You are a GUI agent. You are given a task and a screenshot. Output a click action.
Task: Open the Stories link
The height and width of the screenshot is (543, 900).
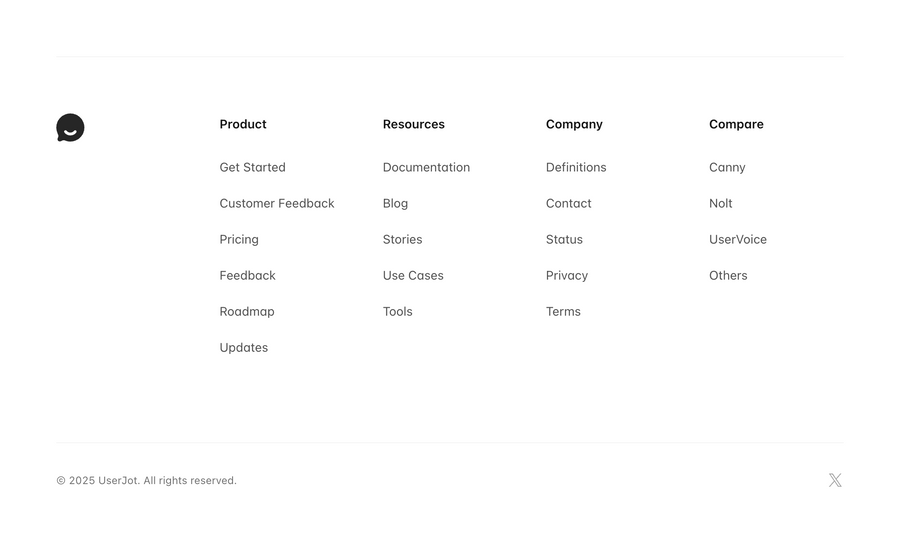tap(402, 239)
